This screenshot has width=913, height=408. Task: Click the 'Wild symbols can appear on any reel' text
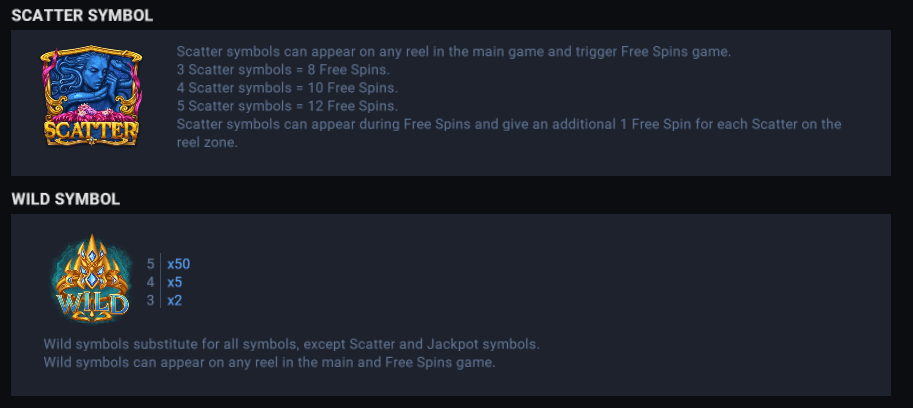click(270, 362)
